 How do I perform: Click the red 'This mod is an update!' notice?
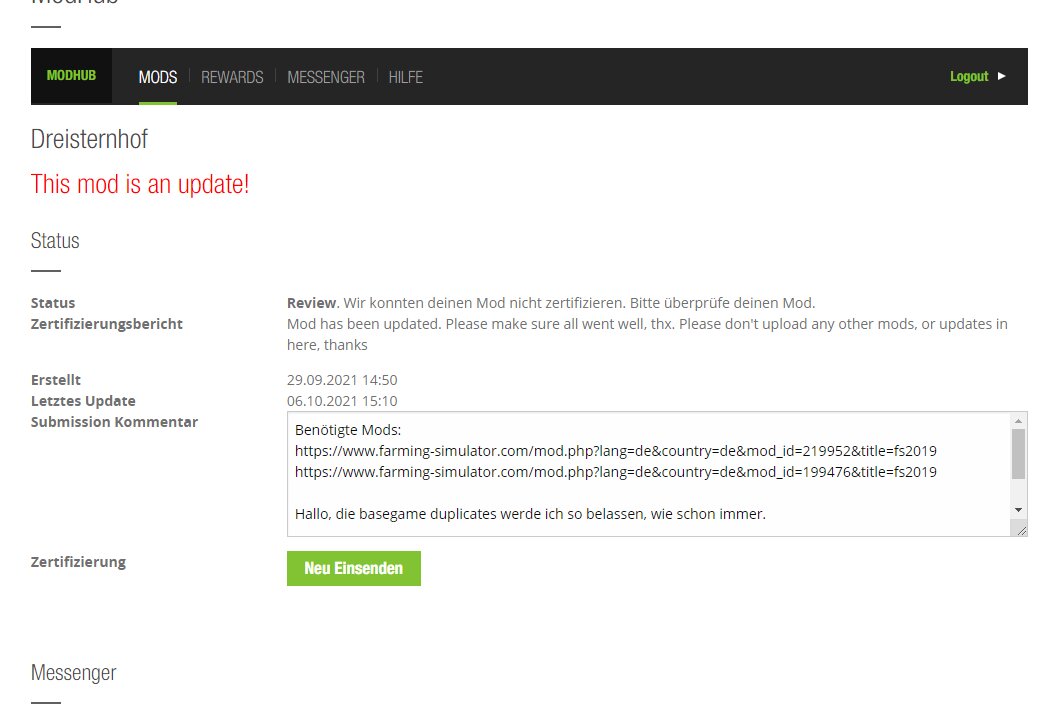click(x=140, y=184)
